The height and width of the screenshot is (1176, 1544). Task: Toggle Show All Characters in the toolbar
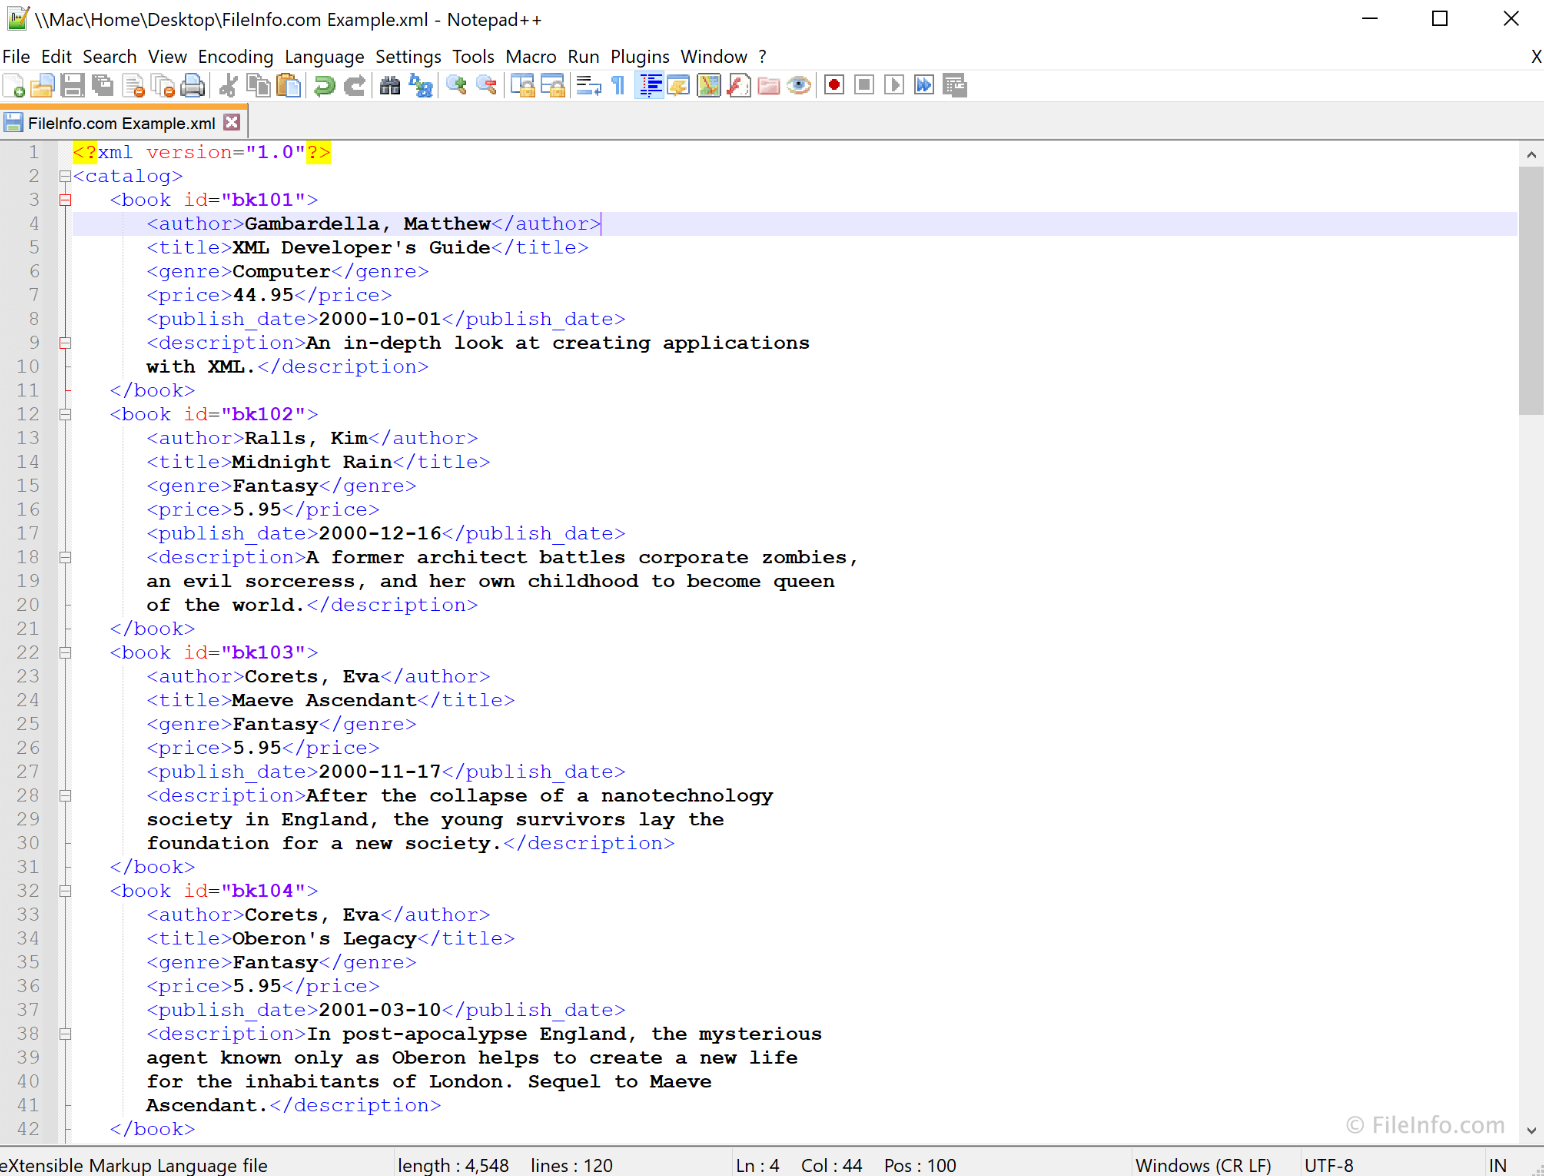[617, 85]
